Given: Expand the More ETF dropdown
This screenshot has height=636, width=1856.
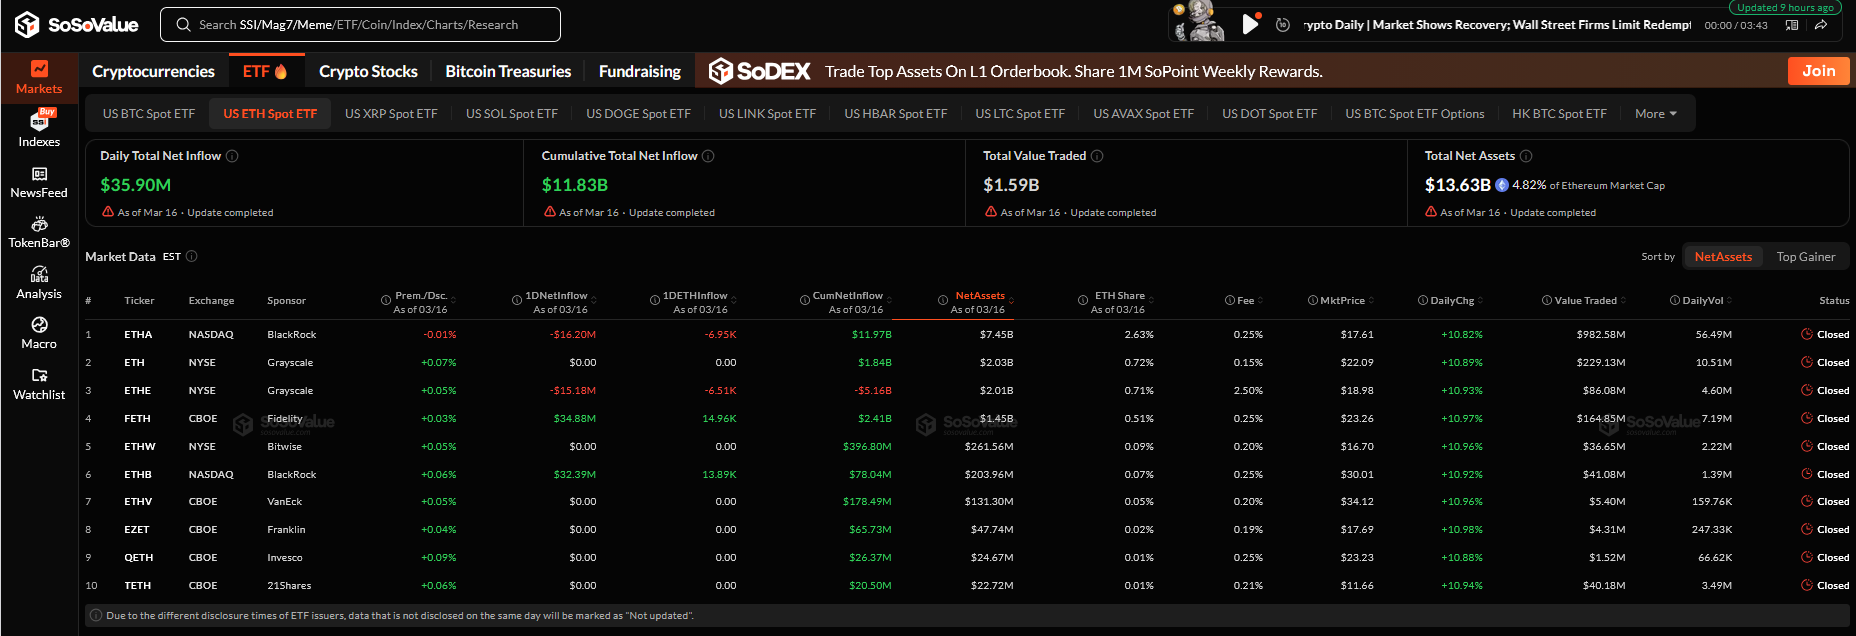Looking at the screenshot, I should coord(1656,114).
